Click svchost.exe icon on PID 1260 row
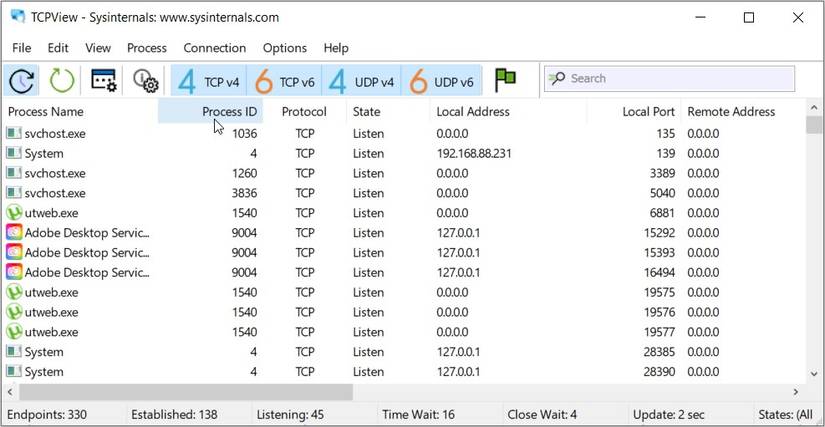The image size is (825, 427). tap(14, 173)
